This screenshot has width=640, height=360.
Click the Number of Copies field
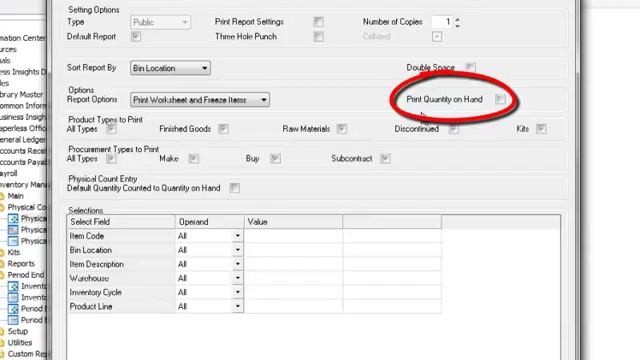pyautogui.click(x=442, y=22)
